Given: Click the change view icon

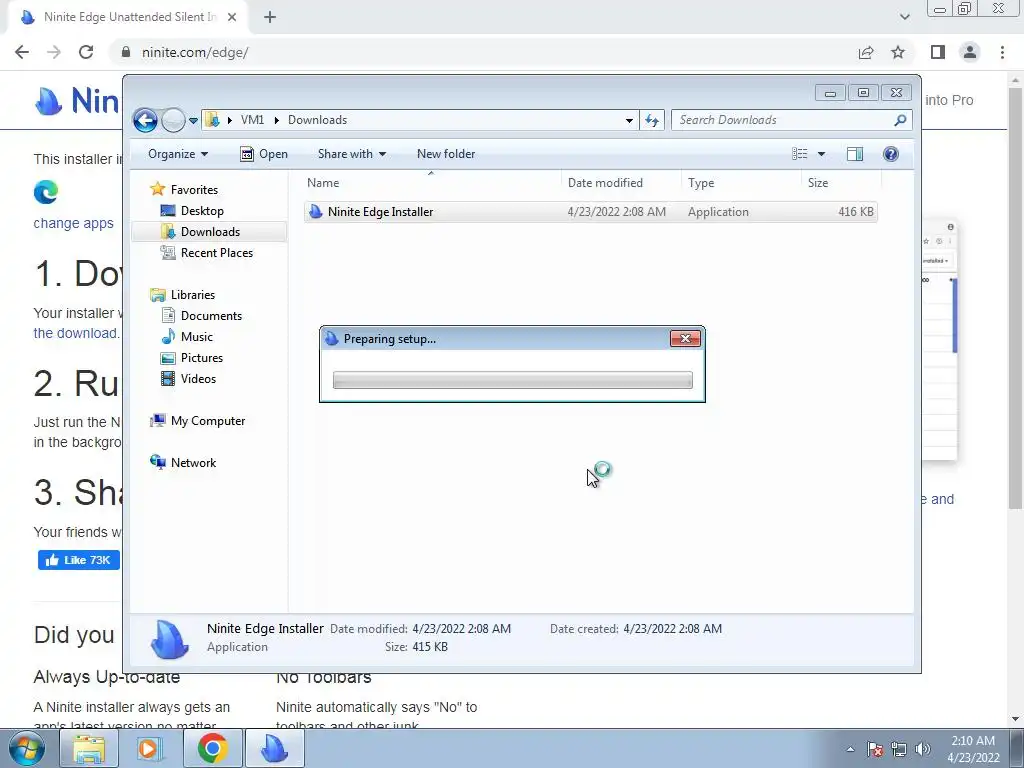Looking at the screenshot, I should click(x=800, y=154).
